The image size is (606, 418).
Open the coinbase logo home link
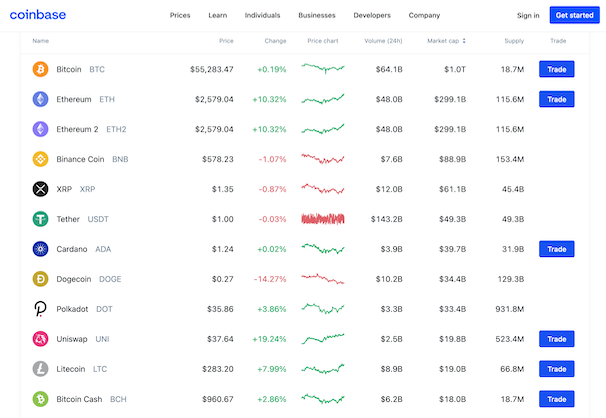click(x=38, y=15)
